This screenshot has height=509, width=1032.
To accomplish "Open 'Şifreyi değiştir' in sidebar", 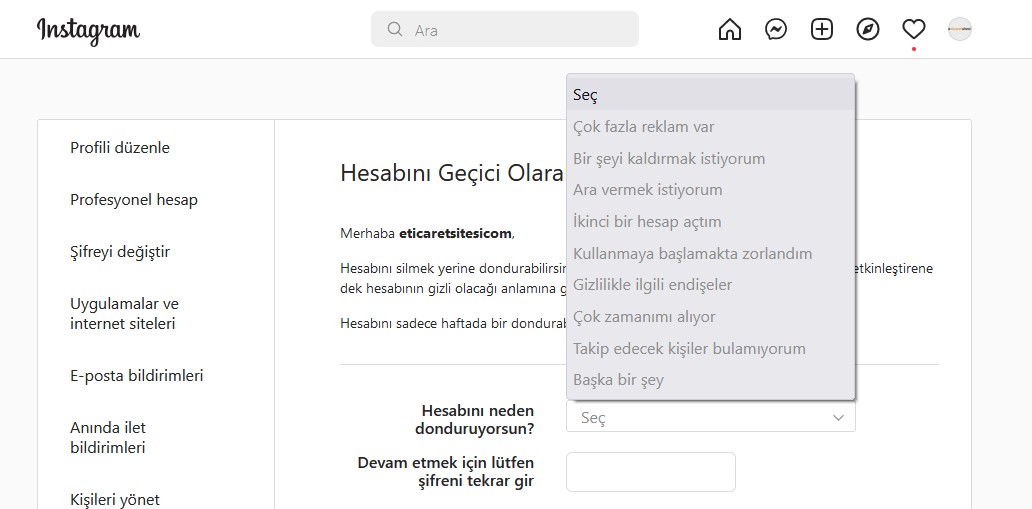I will [120, 252].
